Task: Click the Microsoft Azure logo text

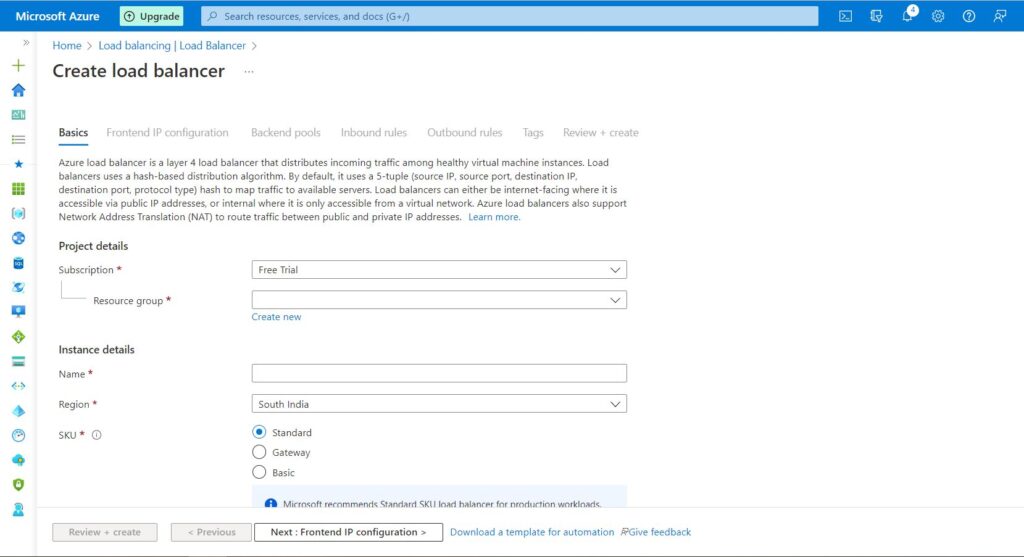Action: pyautogui.click(x=57, y=16)
